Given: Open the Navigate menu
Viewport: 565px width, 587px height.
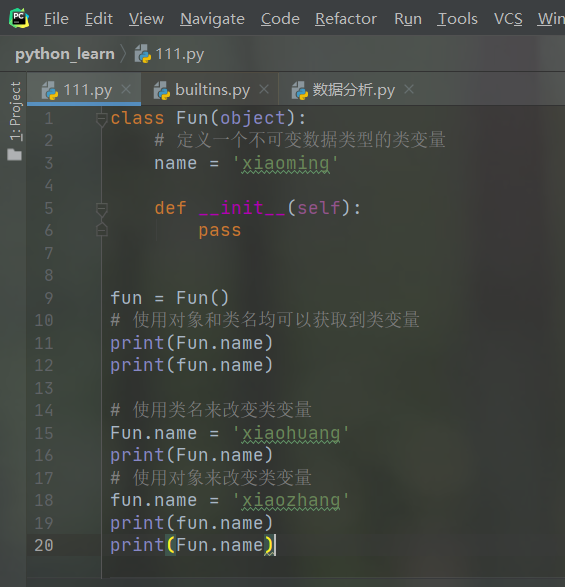Looking at the screenshot, I should pos(212,19).
